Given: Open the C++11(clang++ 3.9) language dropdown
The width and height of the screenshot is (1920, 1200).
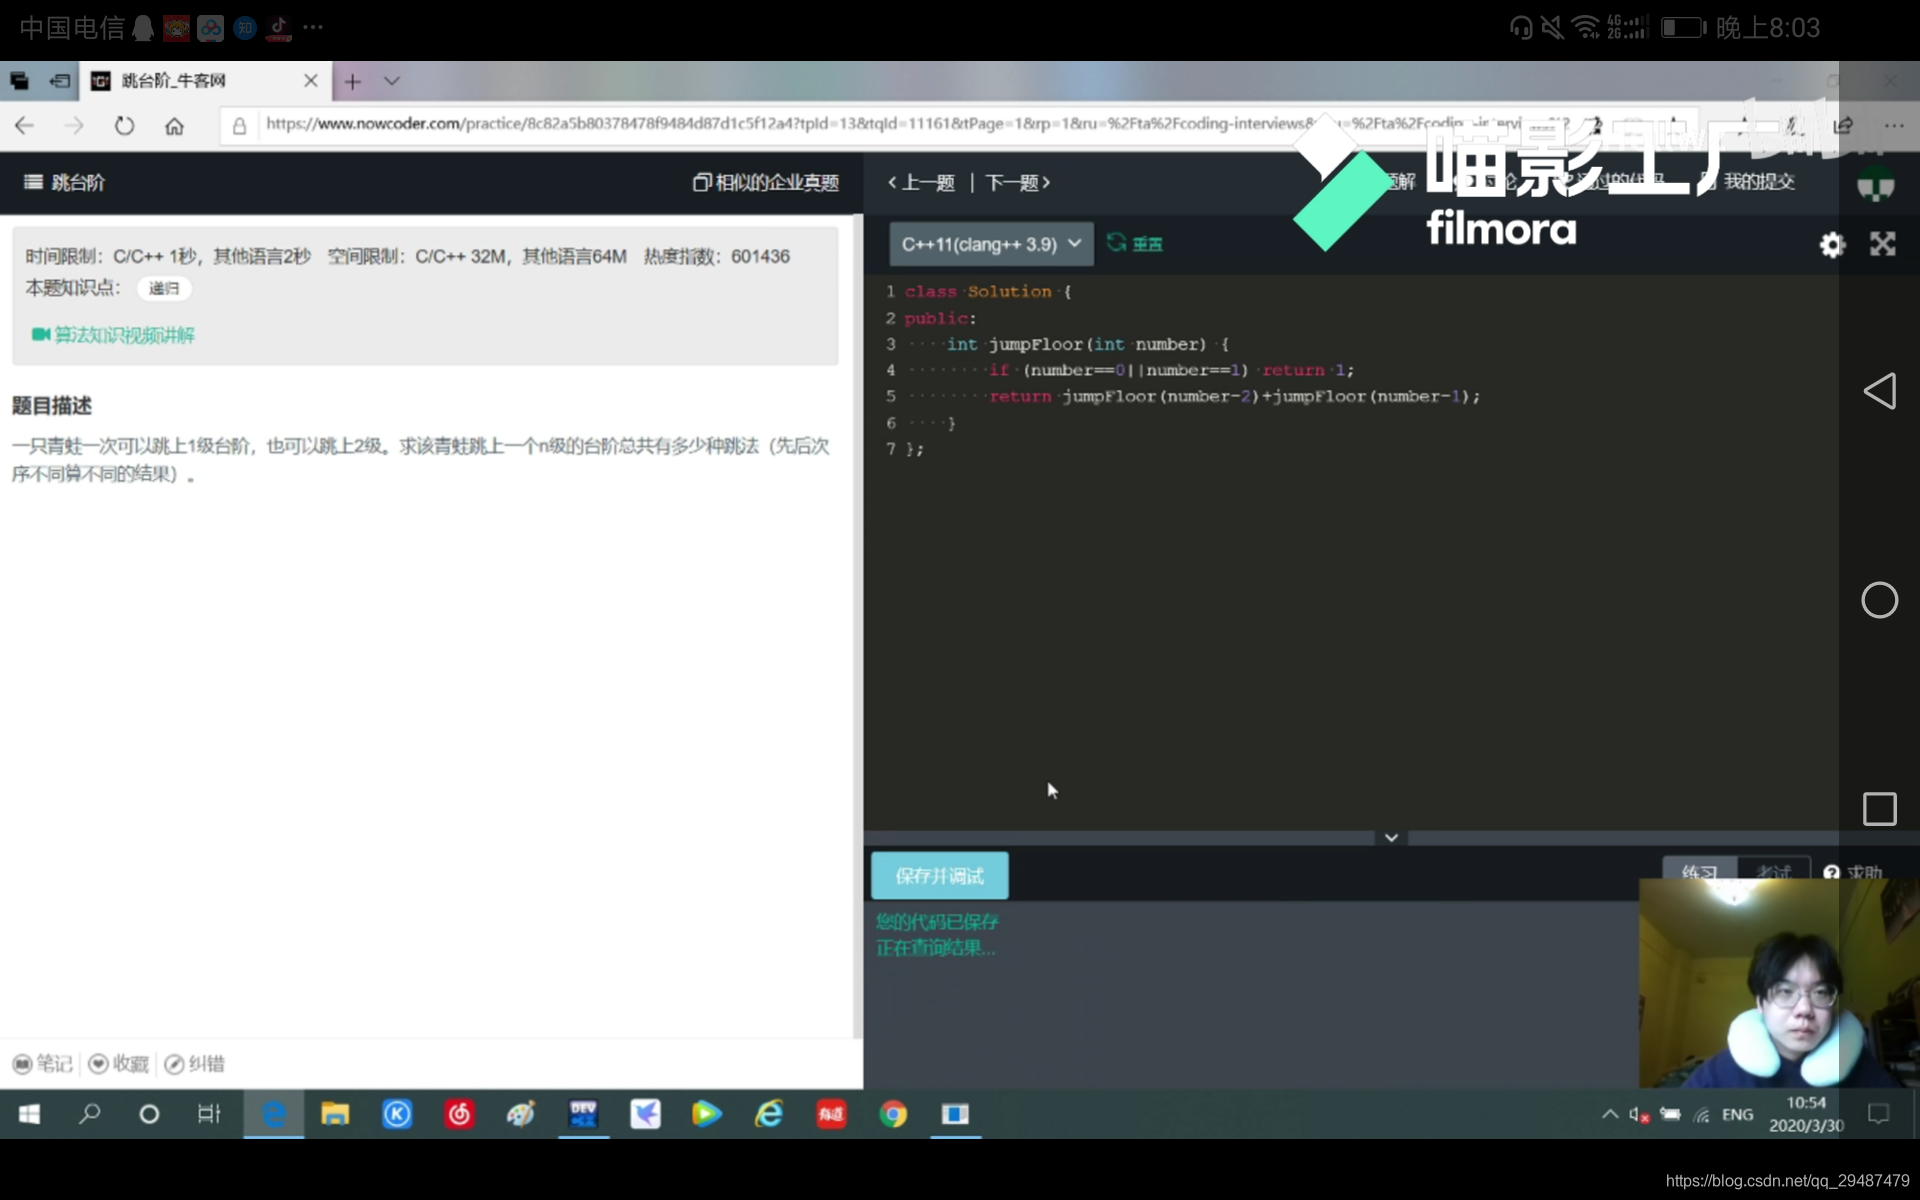Looking at the screenshot, I should coord(991,244).
